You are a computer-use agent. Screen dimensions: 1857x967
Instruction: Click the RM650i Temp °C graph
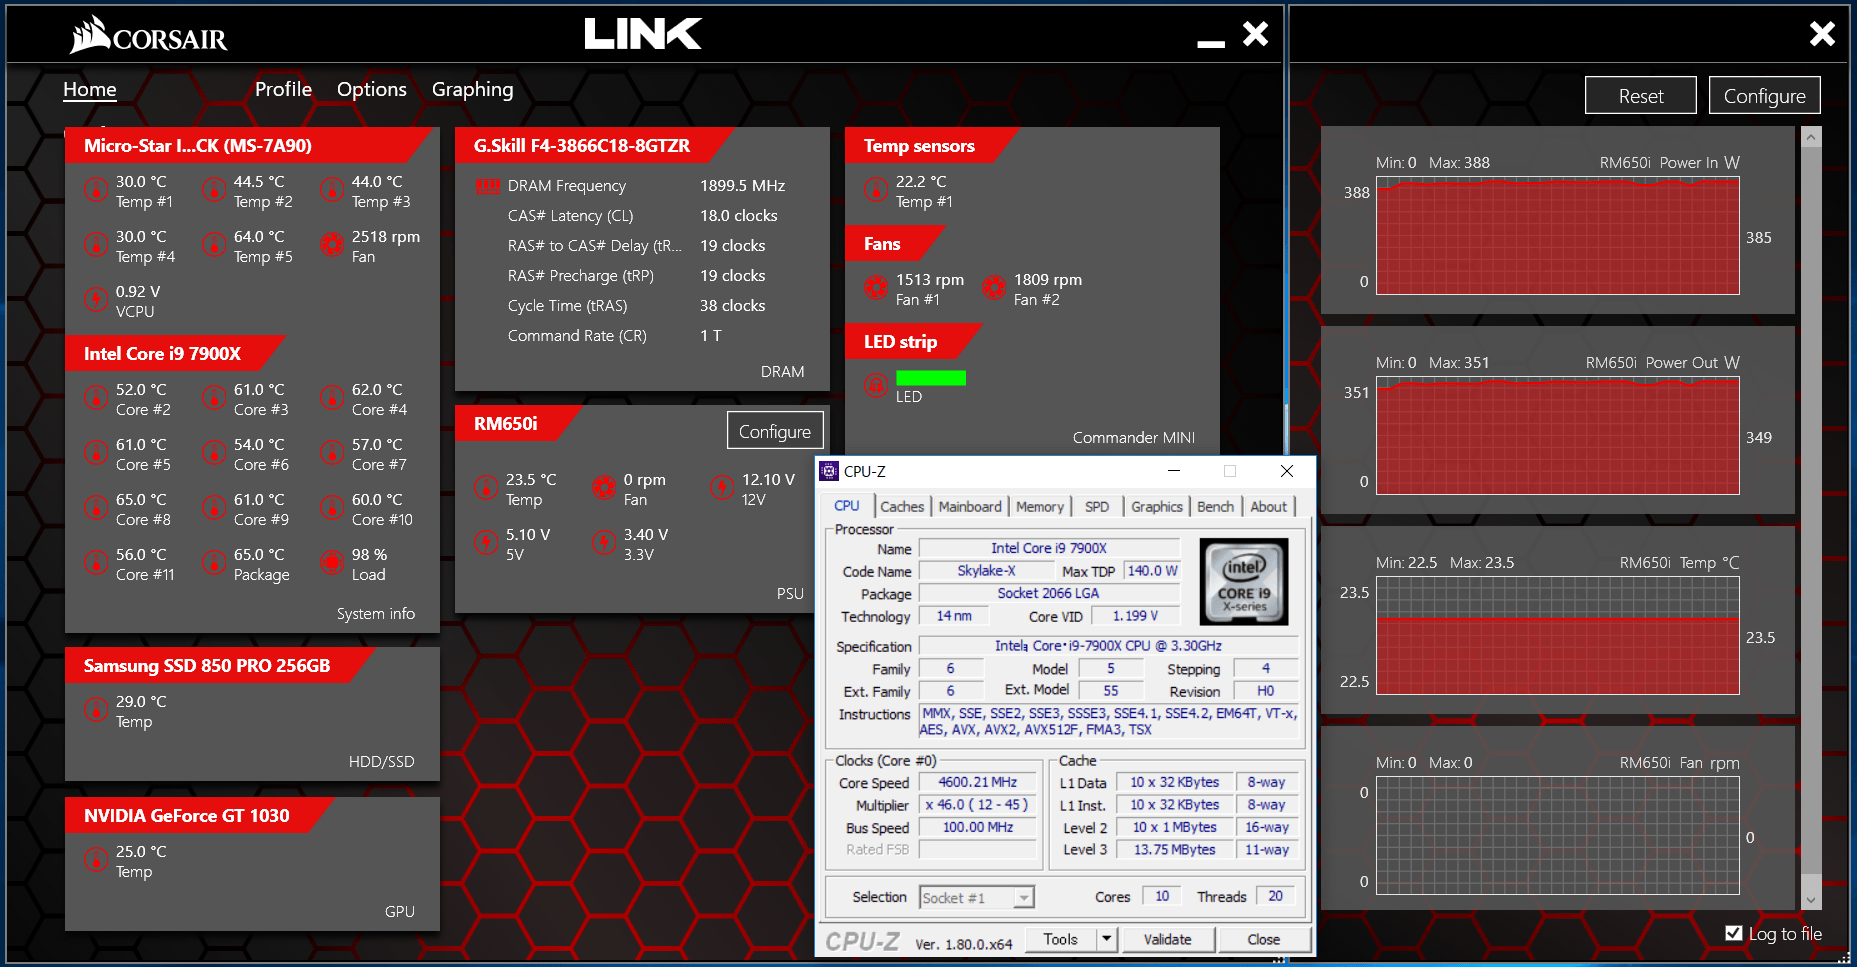1558,636
